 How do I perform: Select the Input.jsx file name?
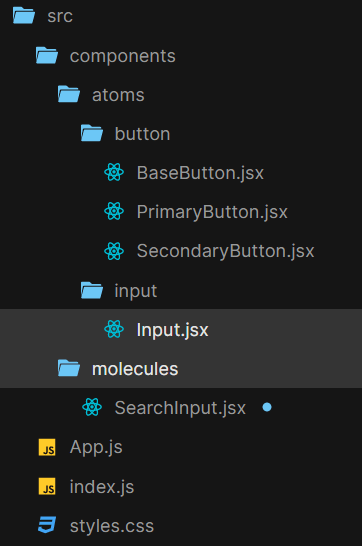[173, 330]
